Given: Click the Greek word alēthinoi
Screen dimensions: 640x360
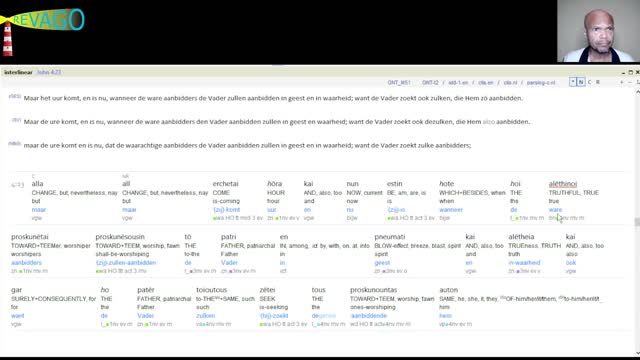Looking at the screenshot, I should 562,184.
